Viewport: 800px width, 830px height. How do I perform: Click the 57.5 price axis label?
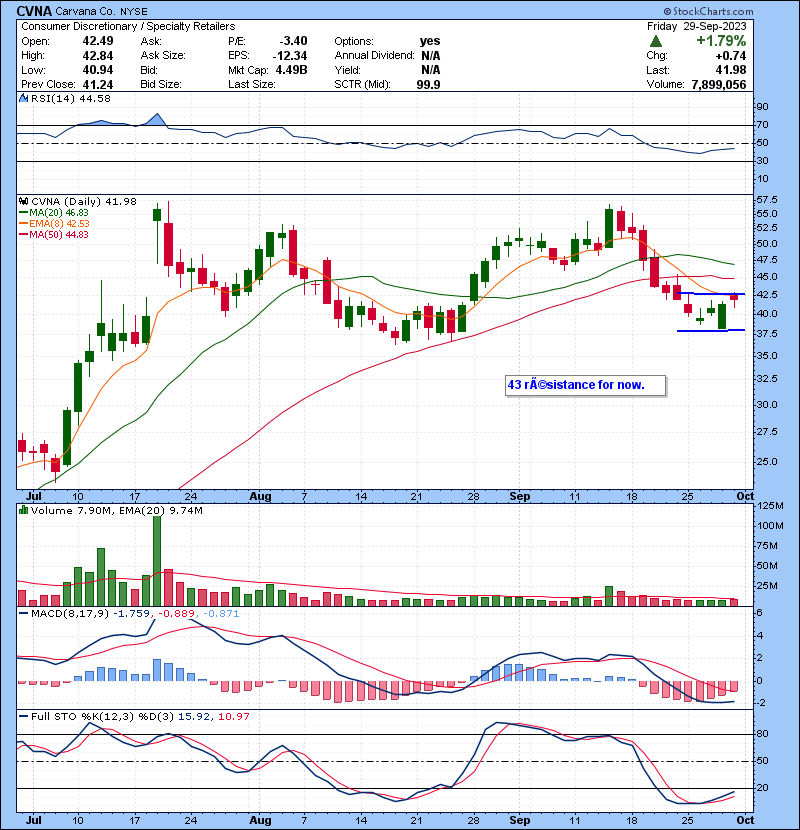tap(767, 200)
